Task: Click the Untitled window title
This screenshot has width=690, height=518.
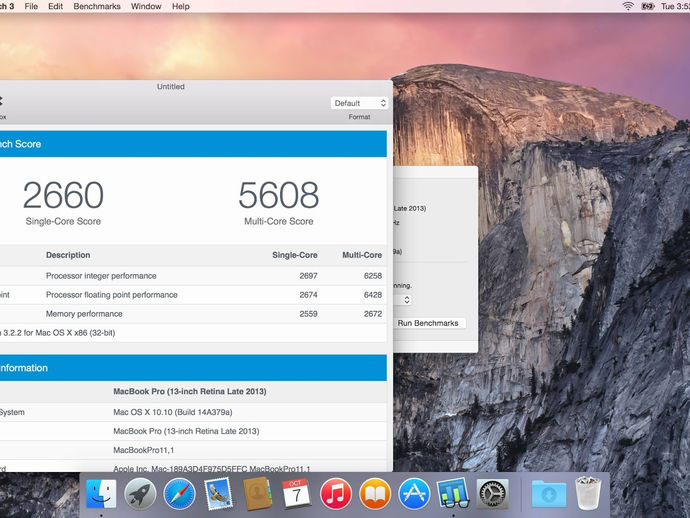Action: pyautogui.click(x=171, y=87)
